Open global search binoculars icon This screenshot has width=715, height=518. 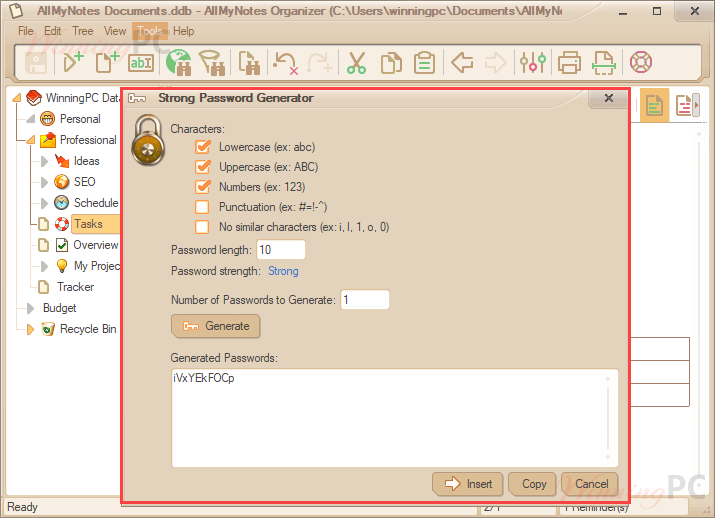pyautogui.click(x=178, y=62)
